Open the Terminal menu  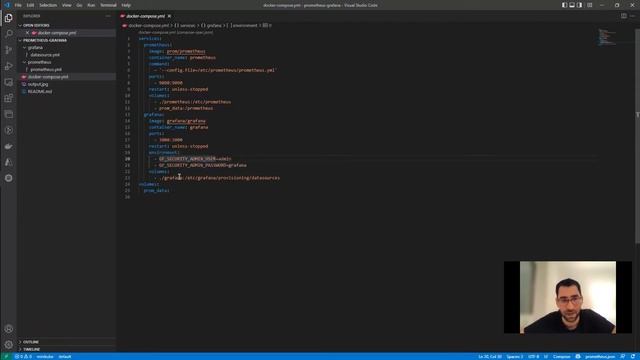[x=108, y=5]
